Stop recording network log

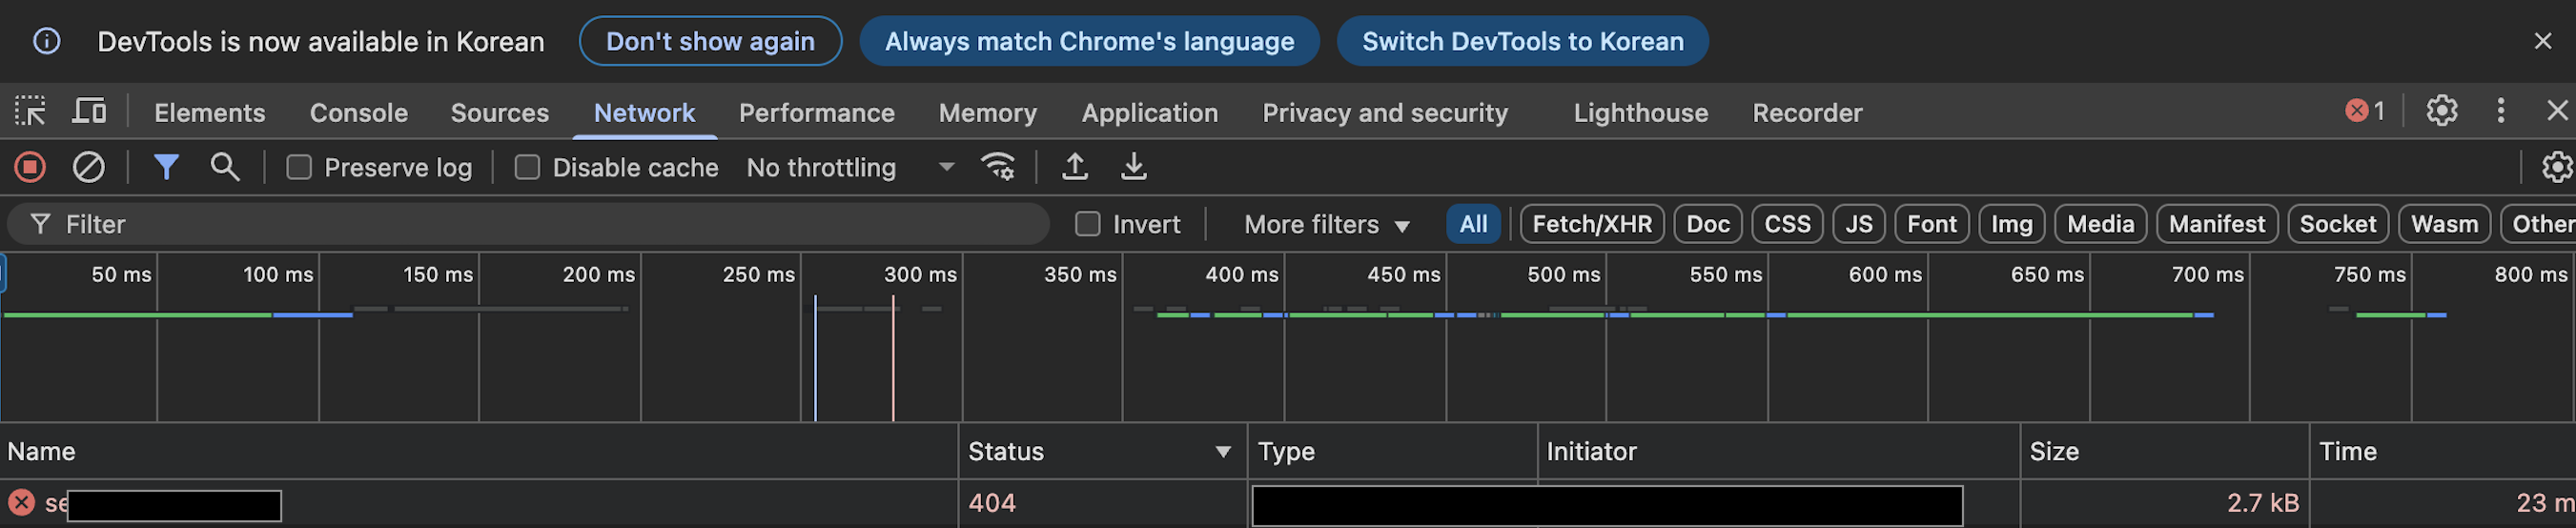(30, 167)
